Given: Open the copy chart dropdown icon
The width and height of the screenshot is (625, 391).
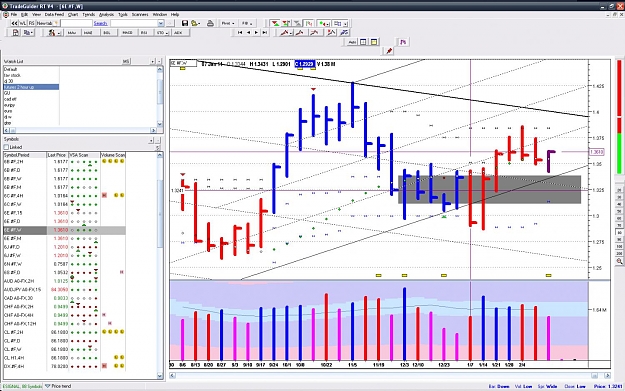Looking at the screenshot, I should click(x=28, y=33).
